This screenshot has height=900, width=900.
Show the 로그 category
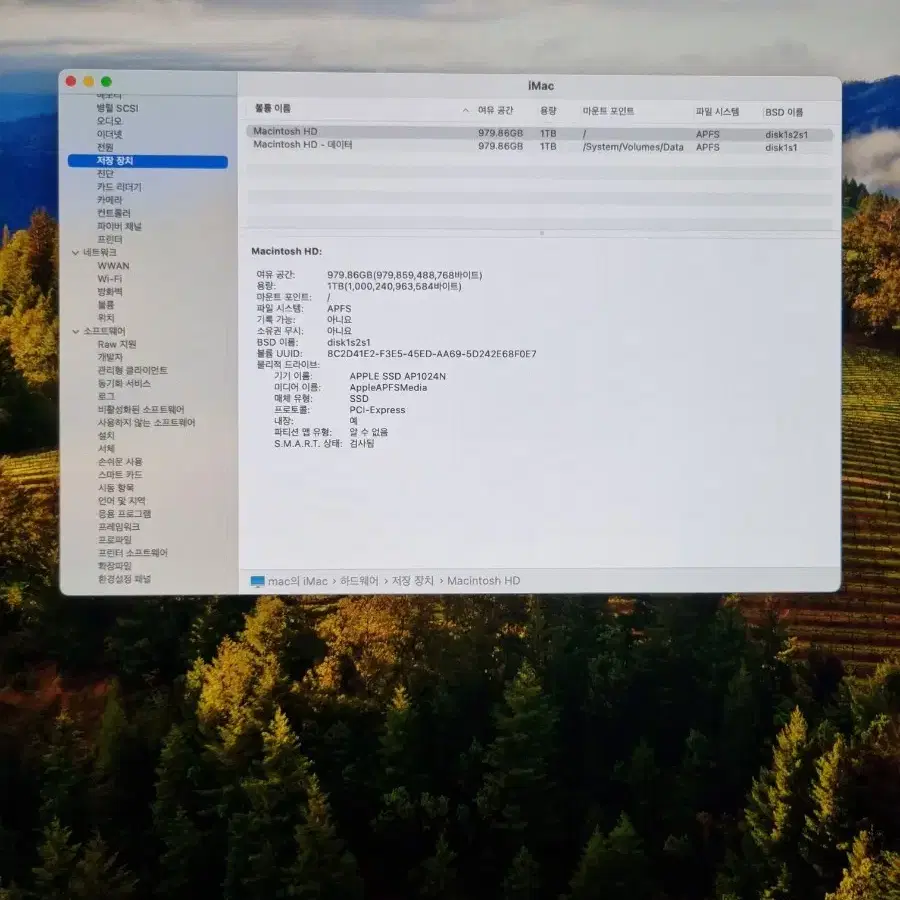106,397
